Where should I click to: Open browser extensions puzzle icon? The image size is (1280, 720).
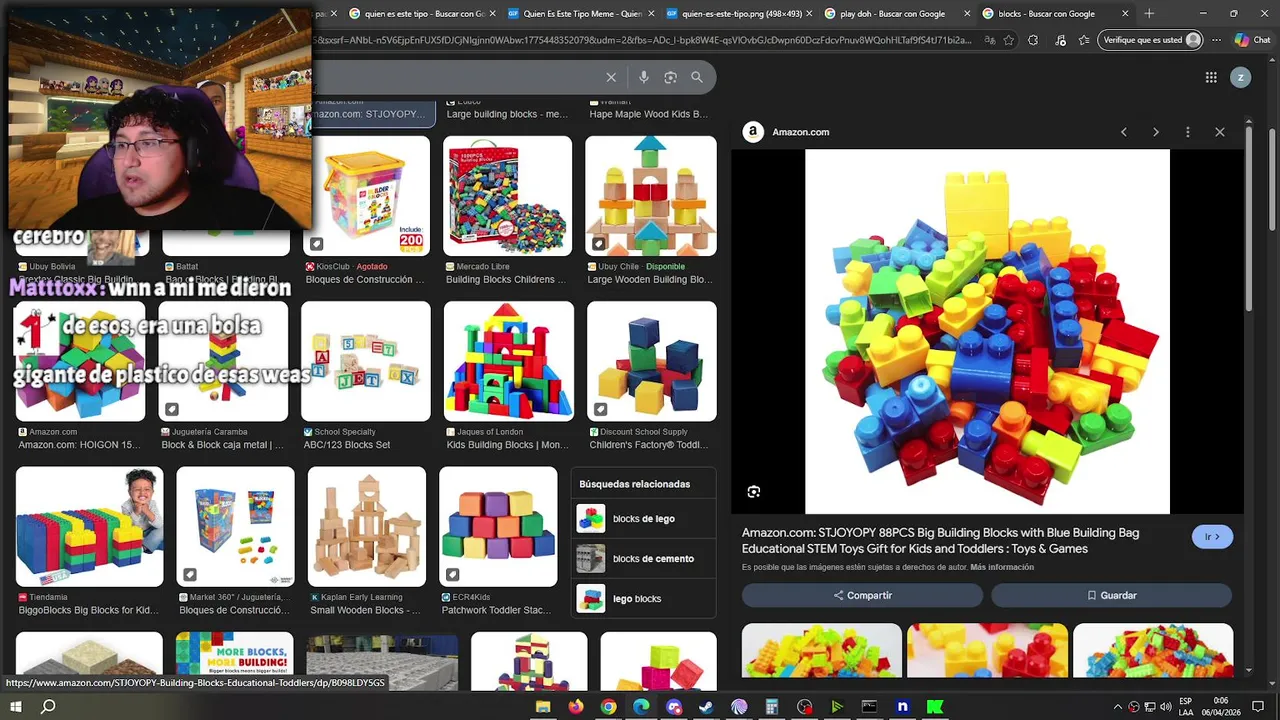(x=1033, y=40)
